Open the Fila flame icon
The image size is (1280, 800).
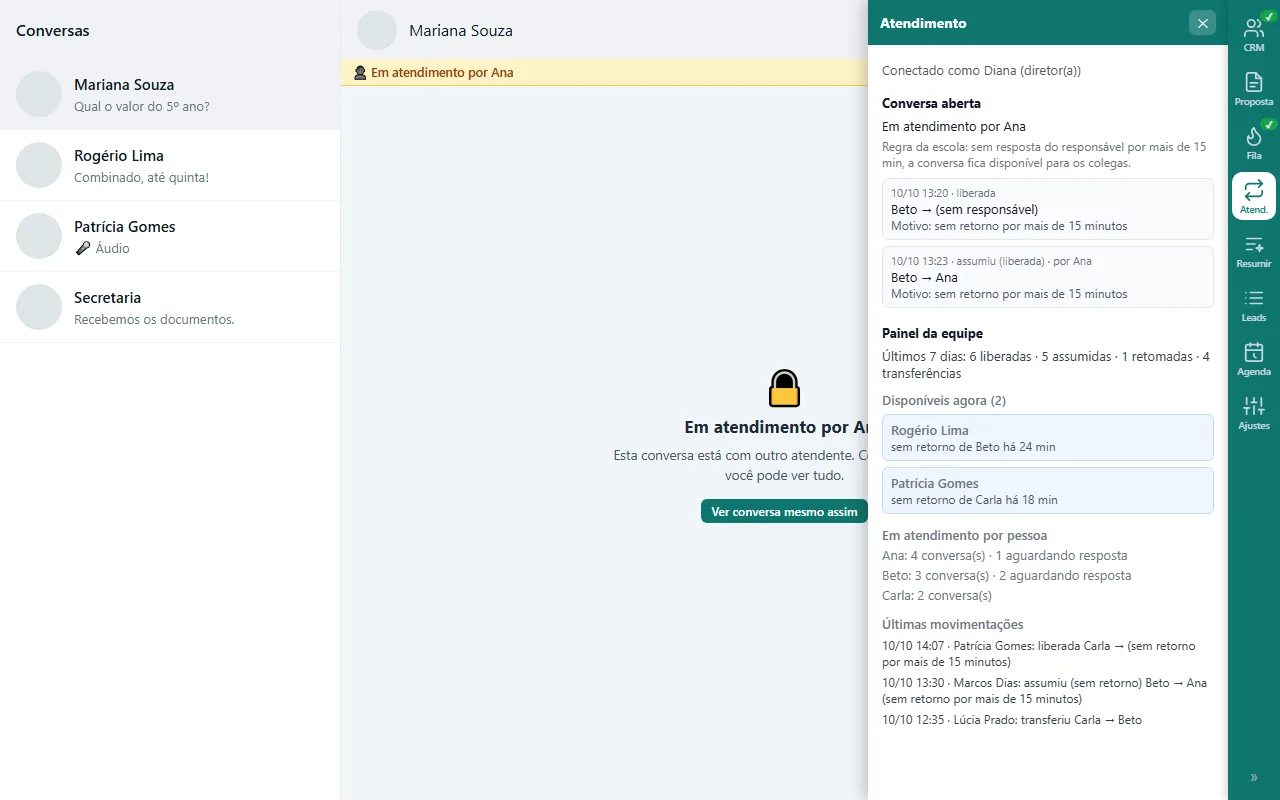1254,142
